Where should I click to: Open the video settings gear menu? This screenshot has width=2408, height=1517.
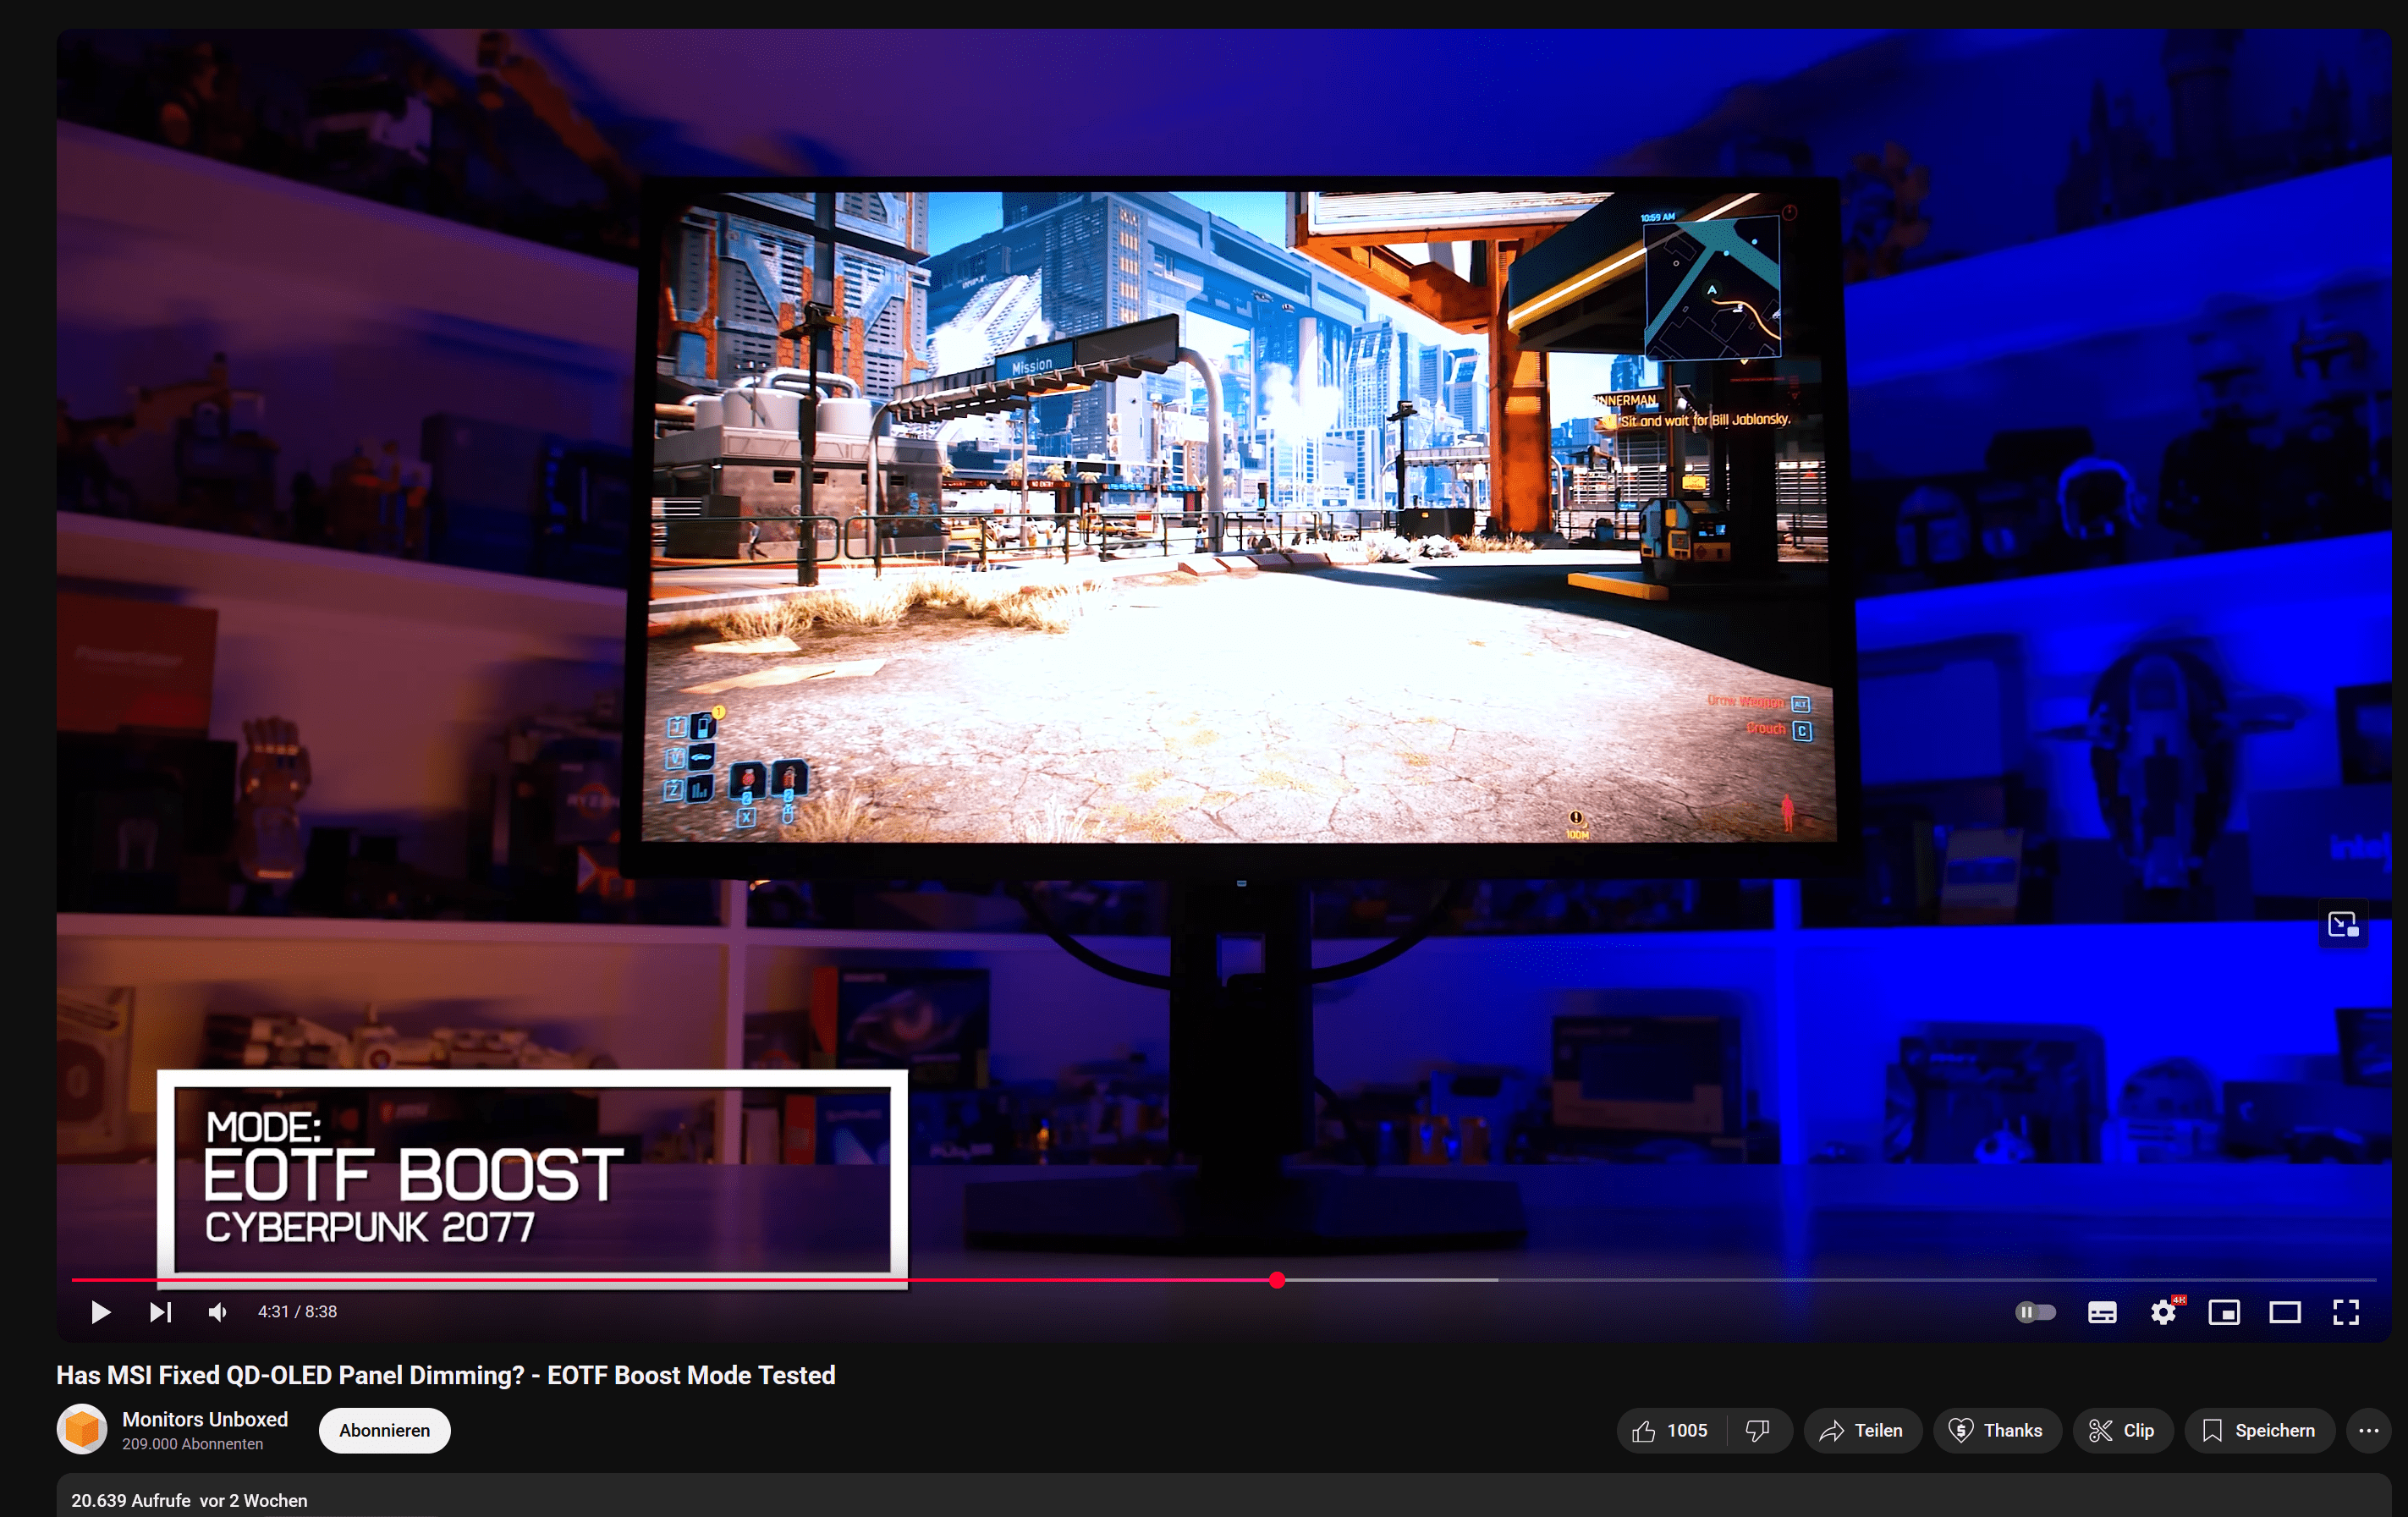pyautogui.click(x=2163, y=1312)
